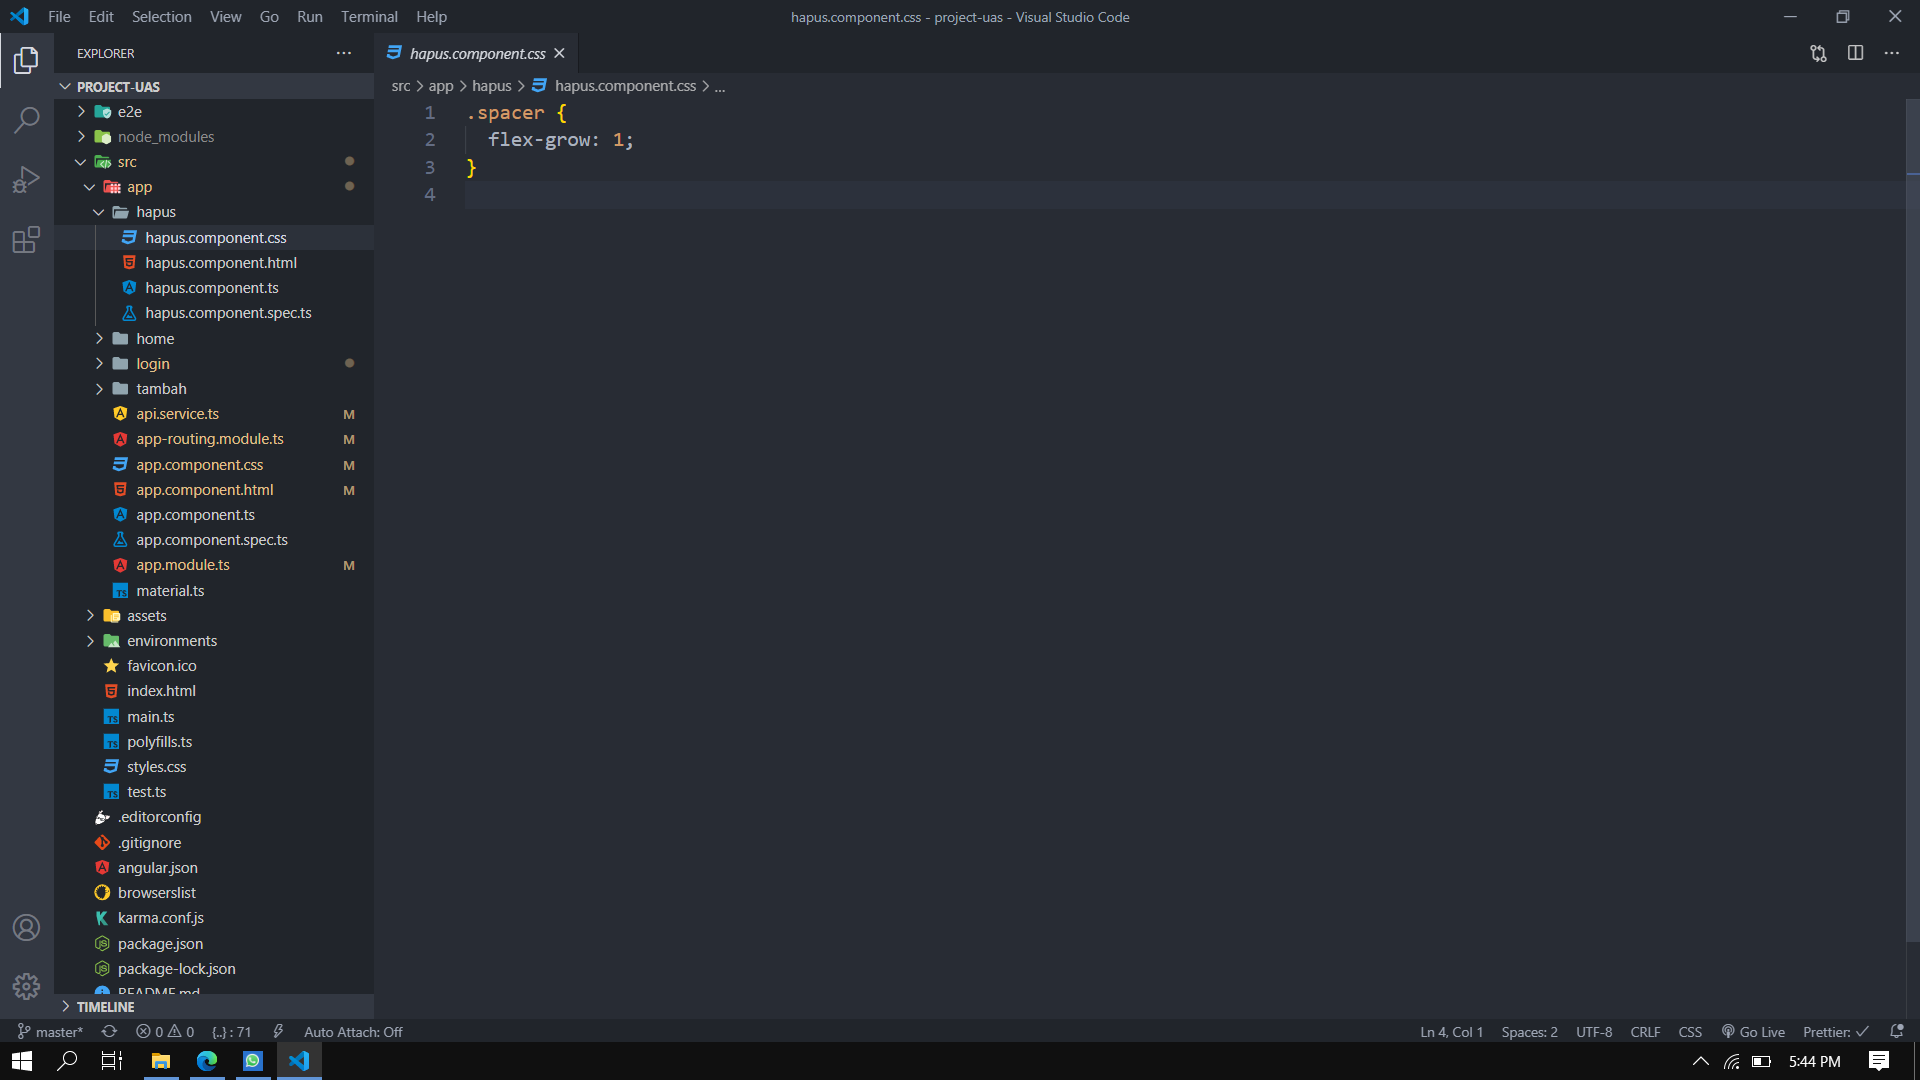Image resolution: width=1920 pixels, height=1080 pixels.
Task: Expand the node_modules folder
Action: [166, 136]
